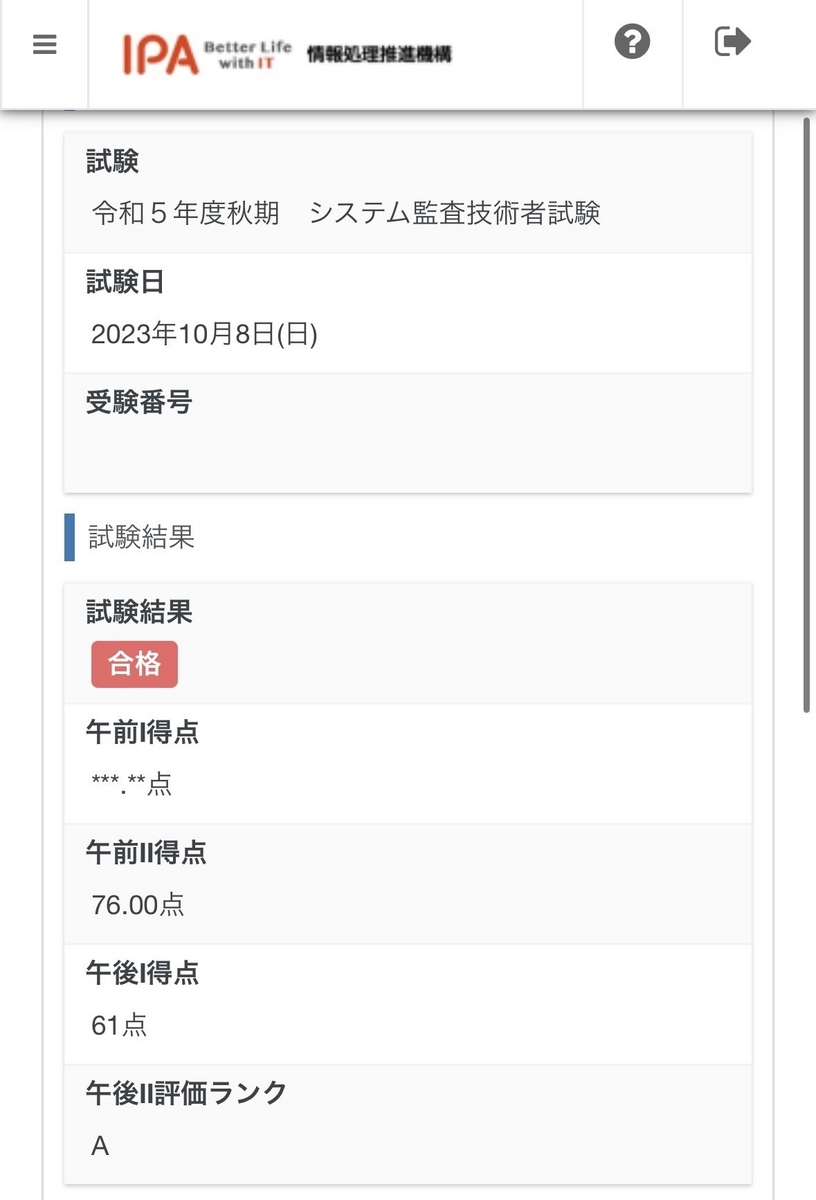Select the exam name システム監査技術者試験

455,213
